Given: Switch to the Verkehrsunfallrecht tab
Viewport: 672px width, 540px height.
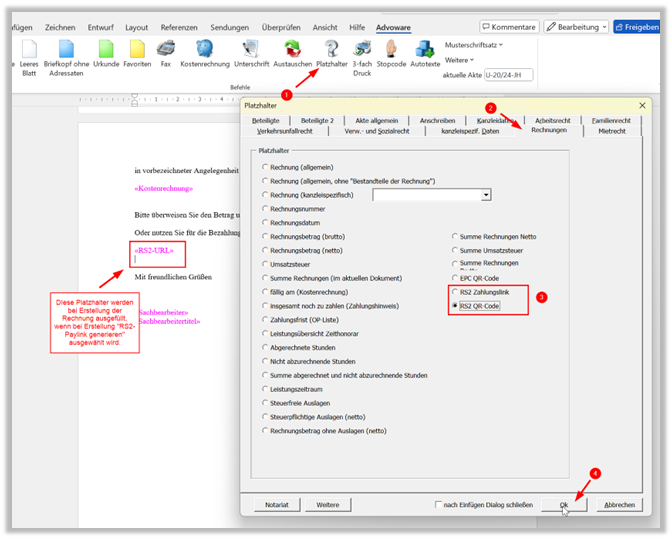Looking at the screenshot, I should tap(285, 131).
